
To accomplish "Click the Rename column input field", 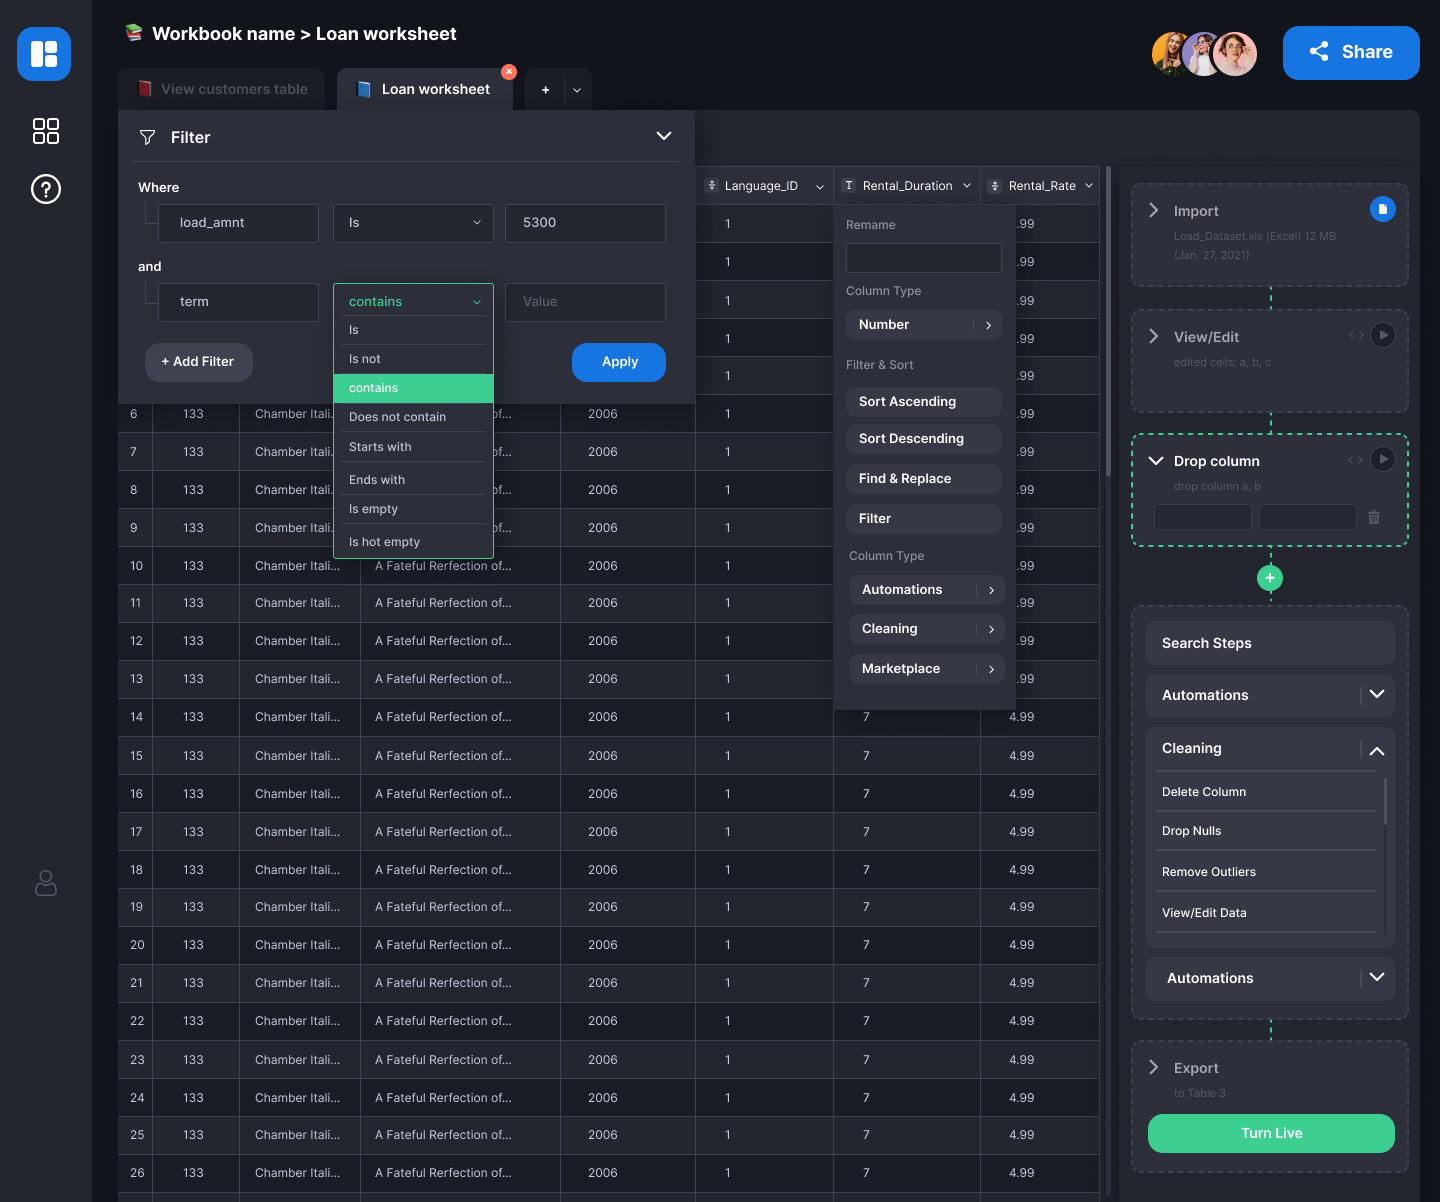I will click(x=923, y=258).
